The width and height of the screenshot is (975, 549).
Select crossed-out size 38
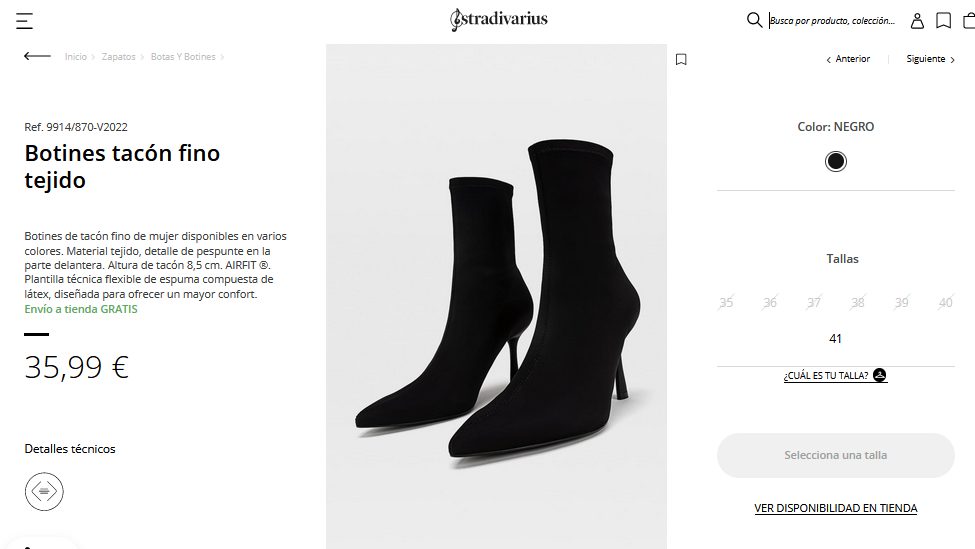[857, 303]
